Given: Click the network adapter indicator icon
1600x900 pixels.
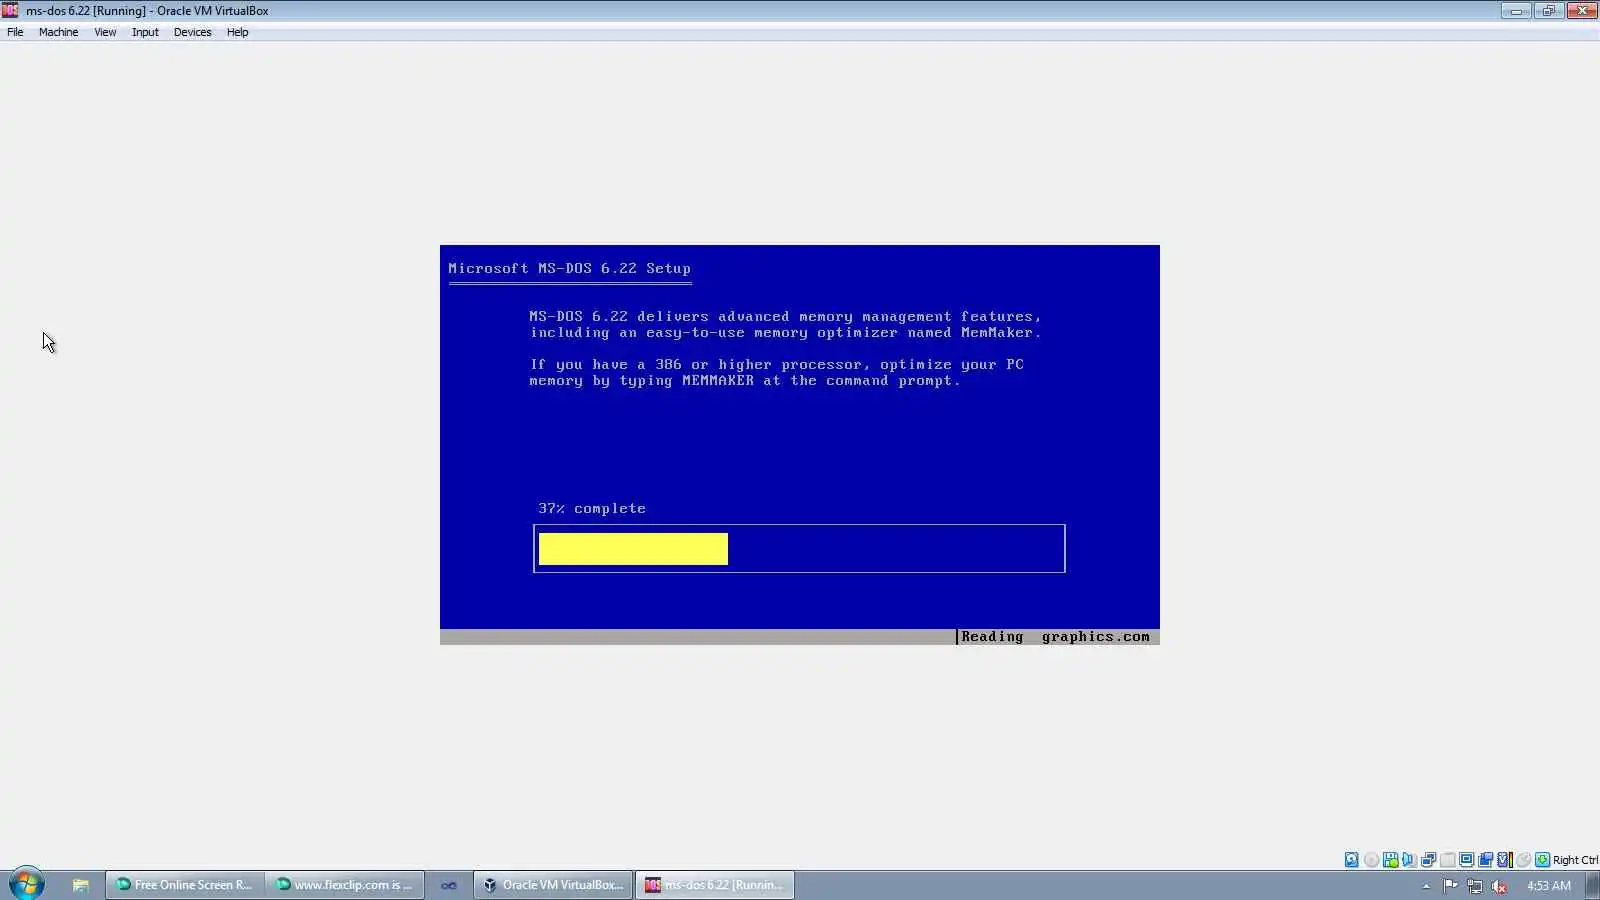Looking at the screenshot, I should (x=1428, y=860).
